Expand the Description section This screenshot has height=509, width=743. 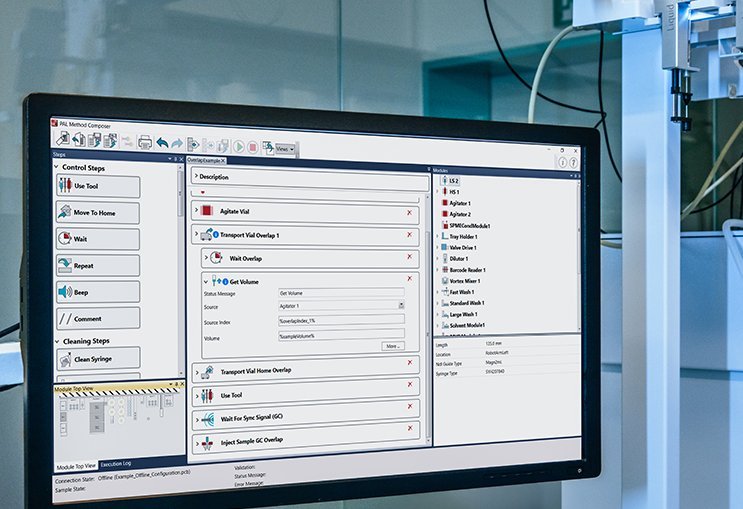pos(196,176)
